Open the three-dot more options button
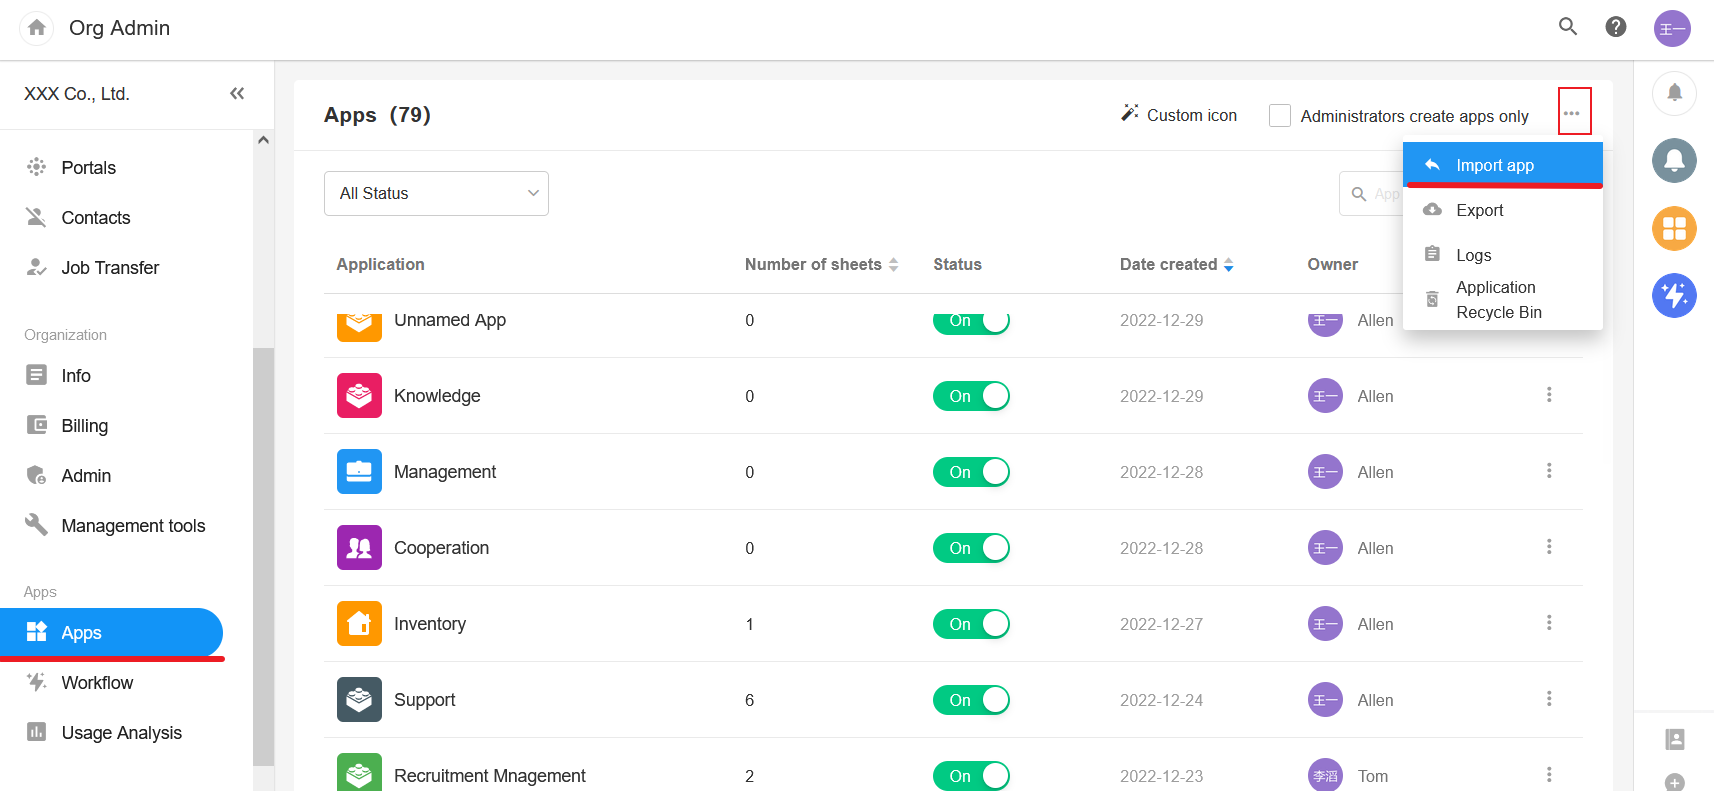The height and width of the screenshot is (791, 1714). 1573,113
